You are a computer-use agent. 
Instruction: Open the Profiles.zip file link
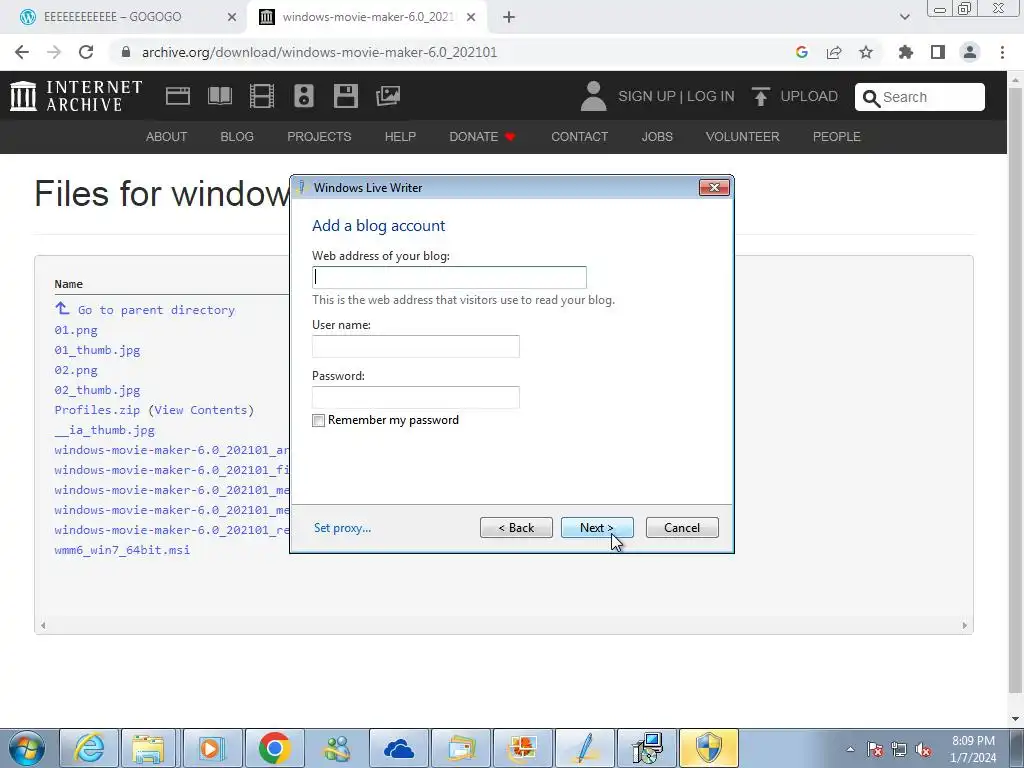point(97,410)
